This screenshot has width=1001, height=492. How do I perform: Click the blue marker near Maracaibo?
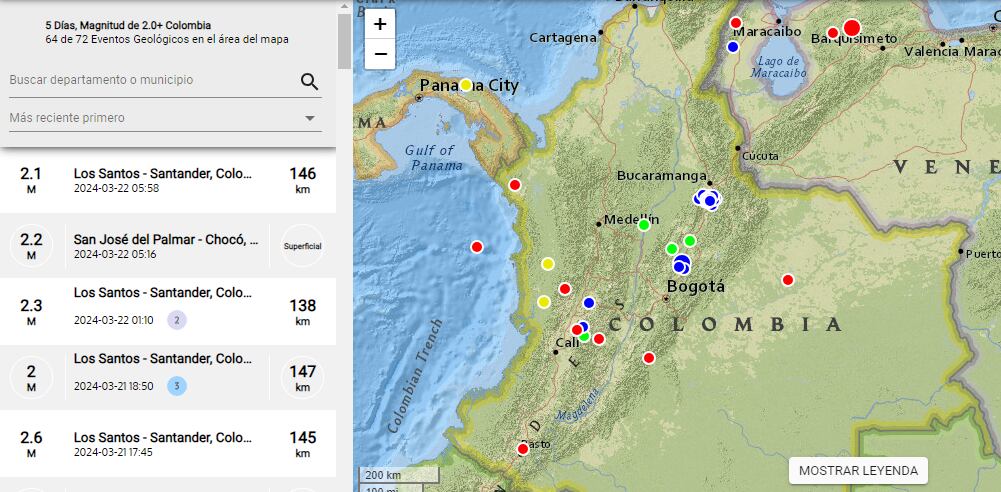point(733,47)
